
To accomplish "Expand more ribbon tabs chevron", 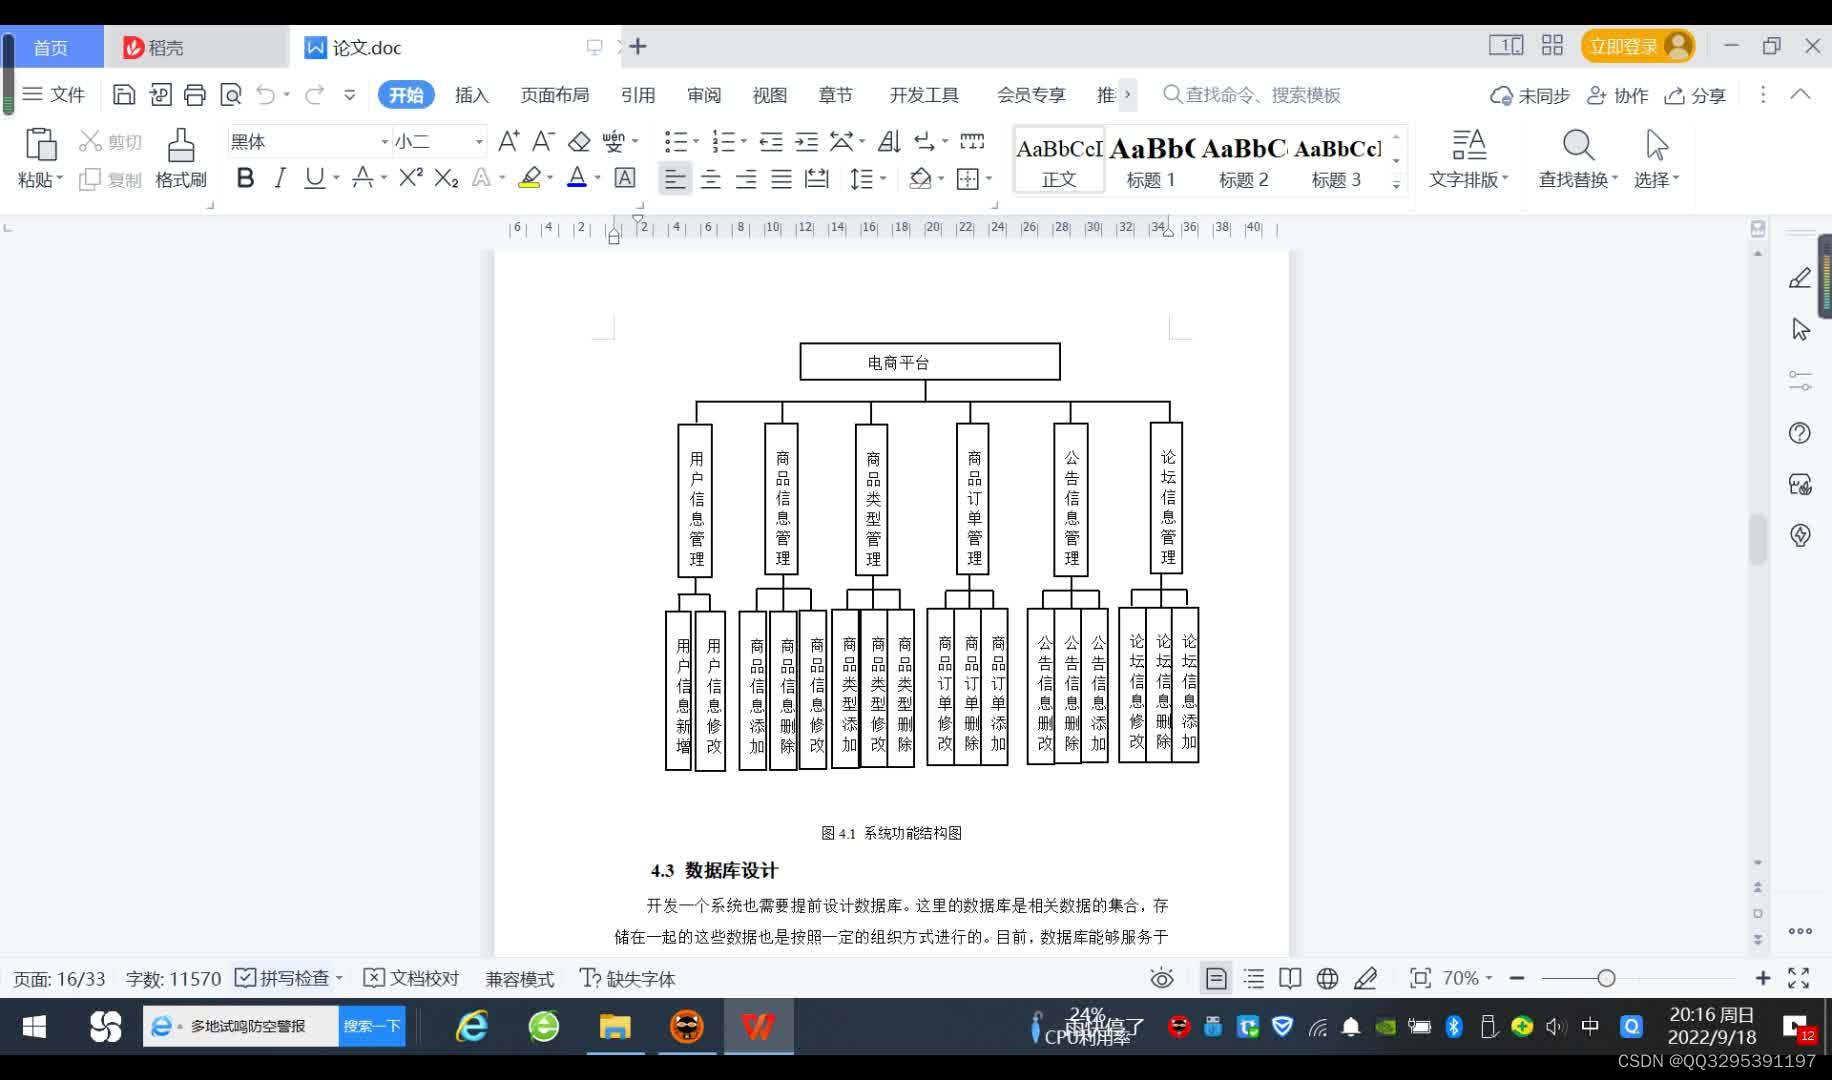I will click(1127, 95).
